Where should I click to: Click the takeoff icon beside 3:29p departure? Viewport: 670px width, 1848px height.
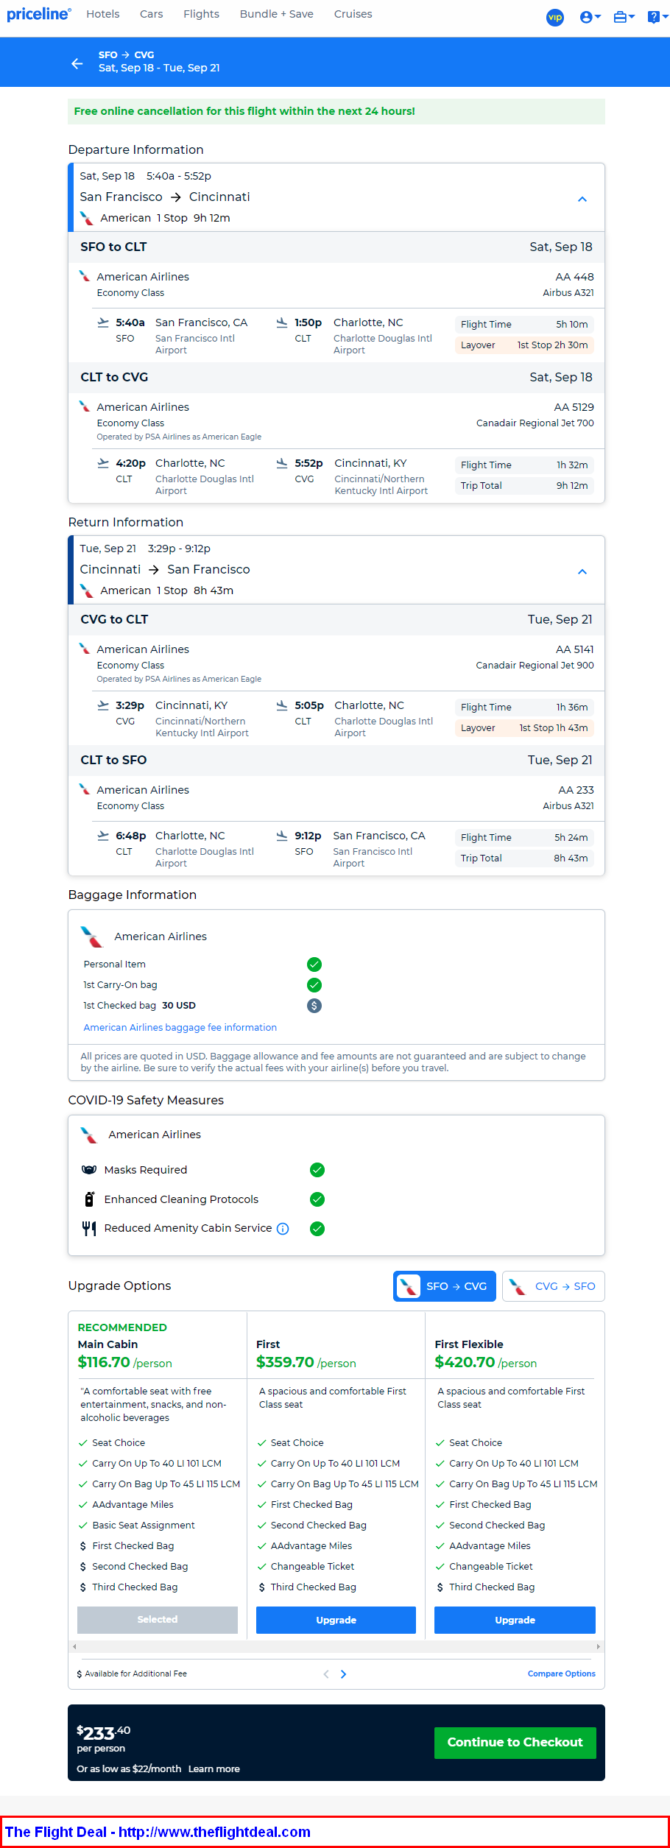coord(103,706)
